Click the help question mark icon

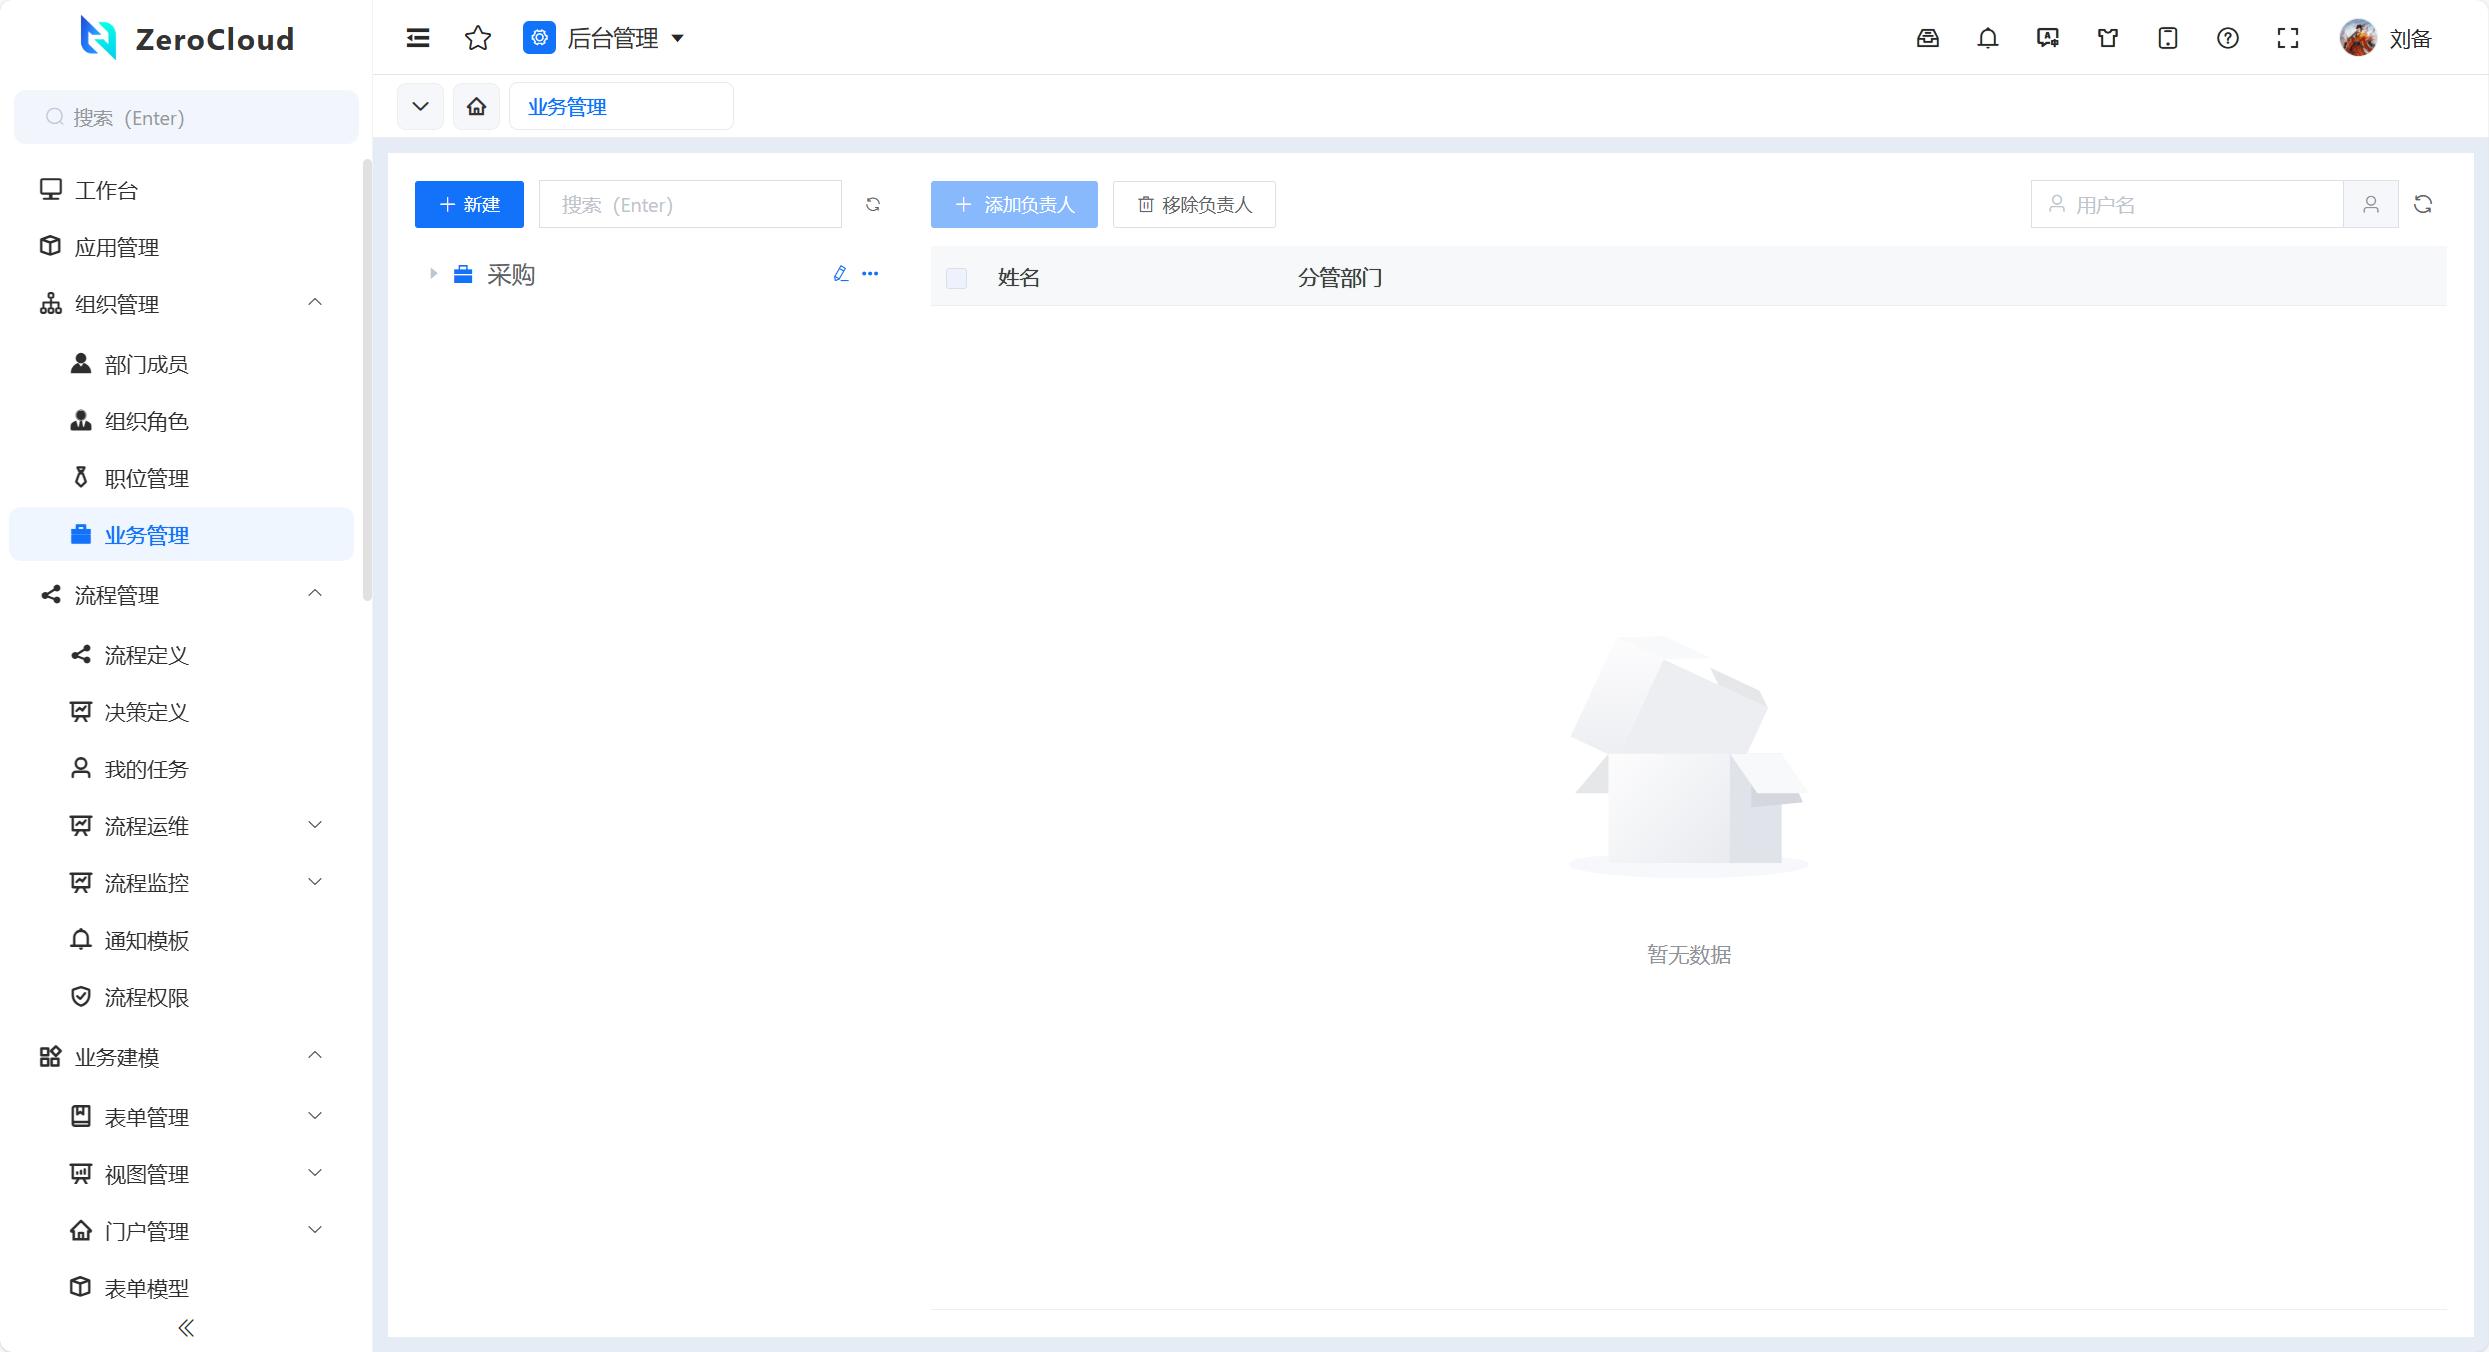[2227, 38]
